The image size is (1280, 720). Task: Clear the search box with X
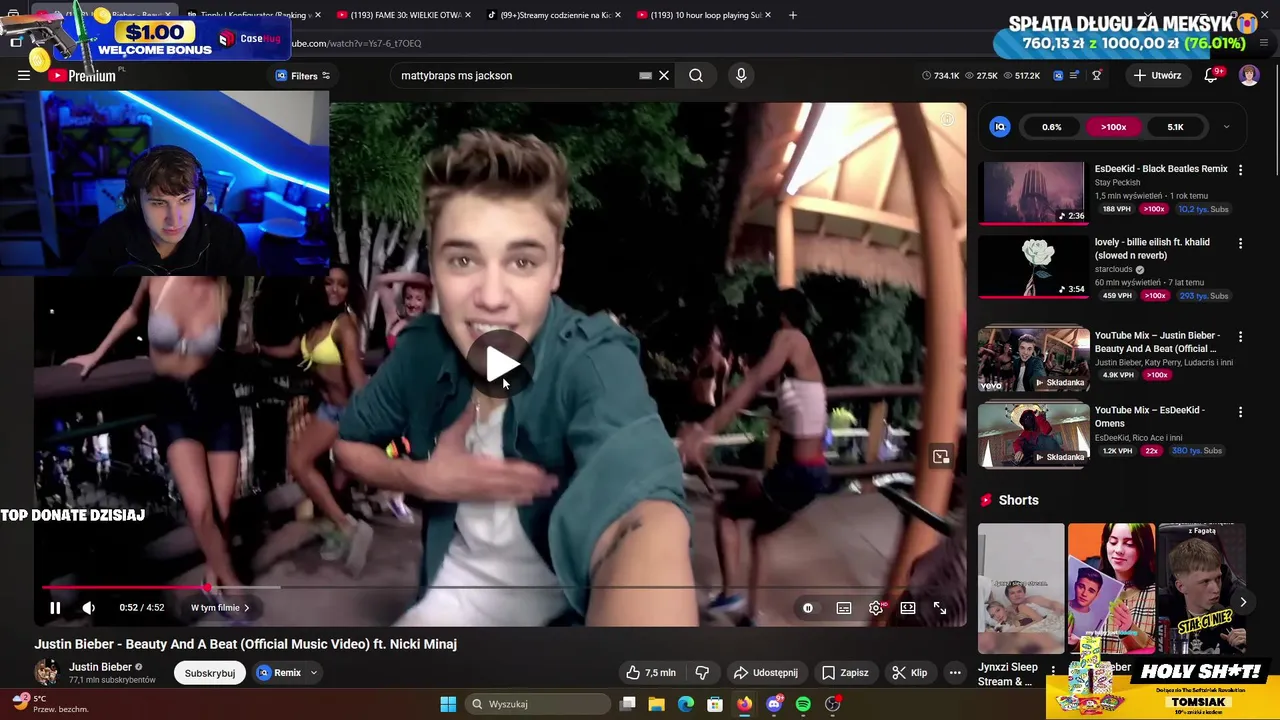(664, 75)
